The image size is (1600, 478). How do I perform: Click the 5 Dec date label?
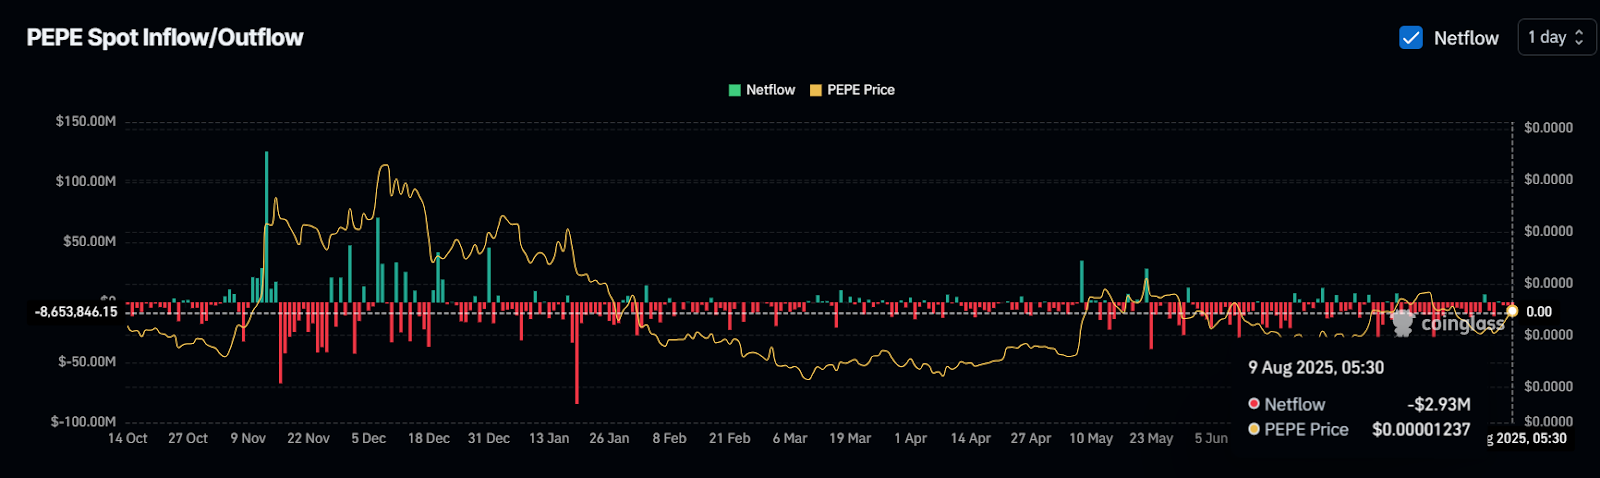click(x=368, y=438)
